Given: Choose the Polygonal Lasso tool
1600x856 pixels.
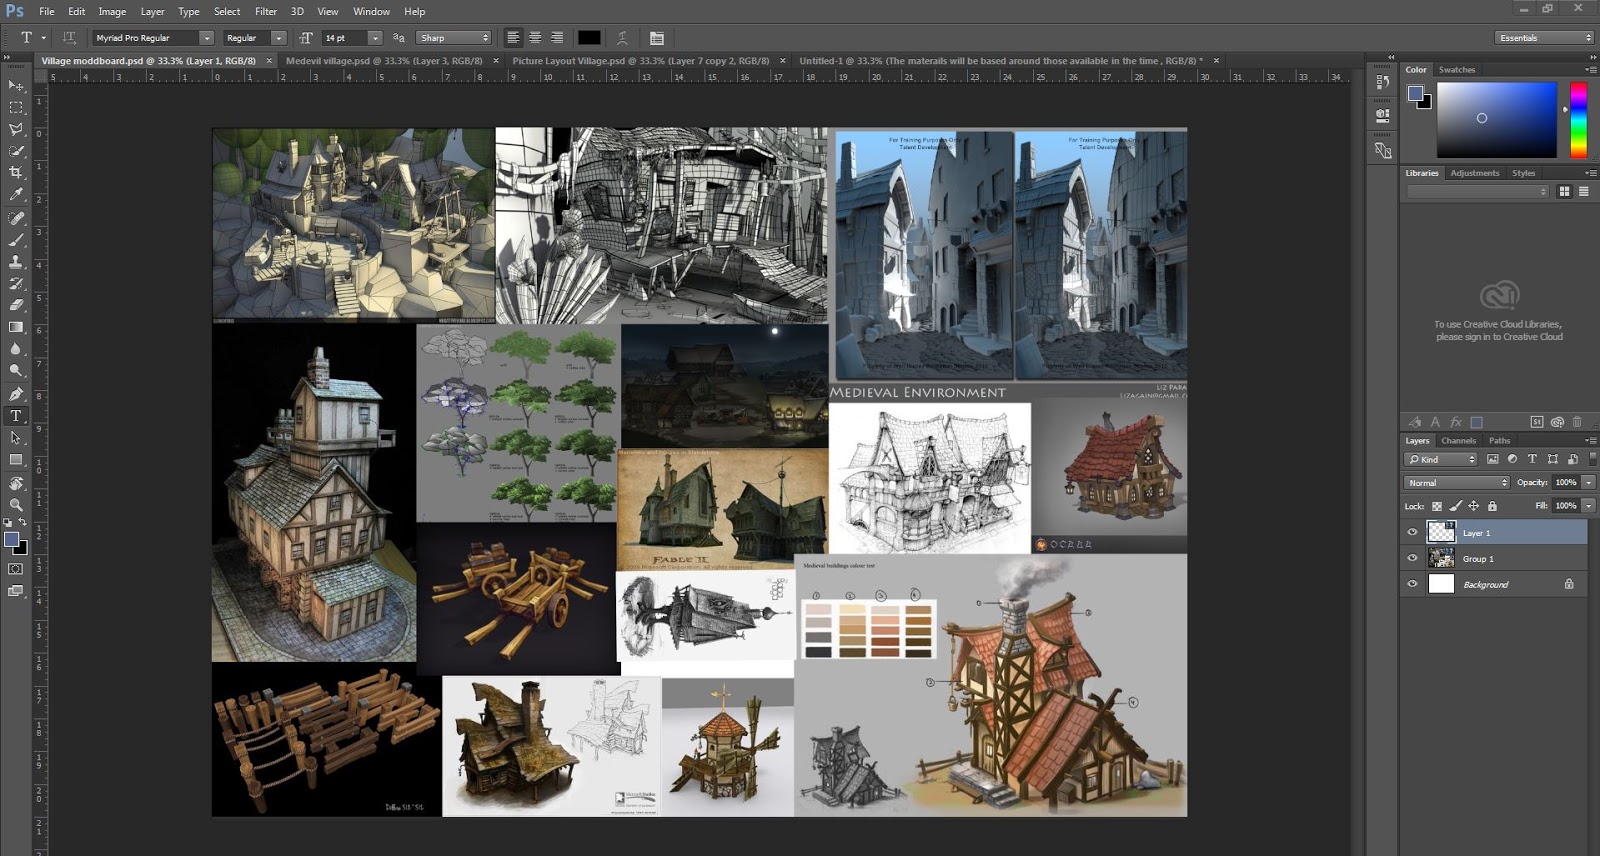Looking at the screenshot, I should [x=16, y=129].
